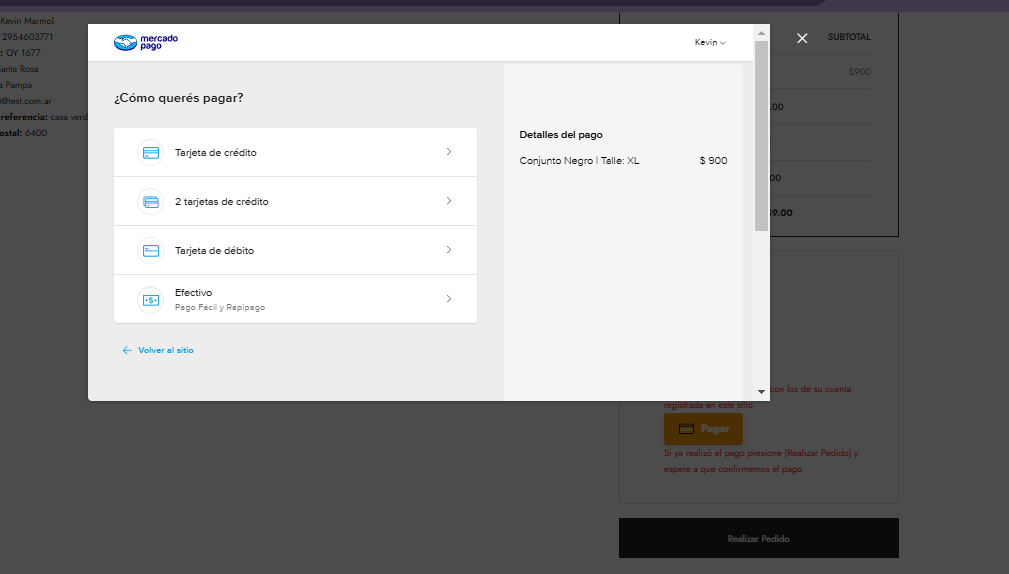
Task: Click the back arrow beside Volver al sitio
Action: pos(127,351)
